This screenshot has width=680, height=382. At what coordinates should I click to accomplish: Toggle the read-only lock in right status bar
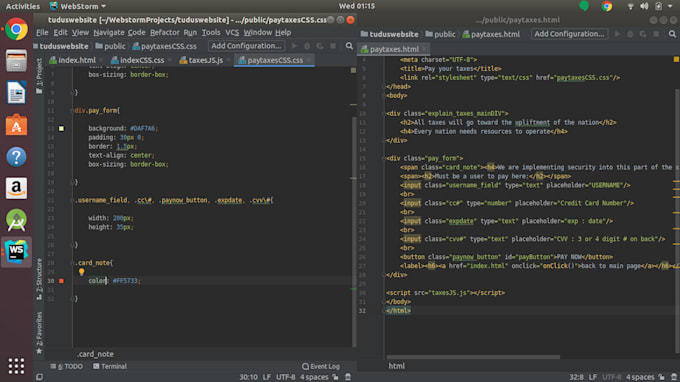pyautogui.click(x=661, y=377)
